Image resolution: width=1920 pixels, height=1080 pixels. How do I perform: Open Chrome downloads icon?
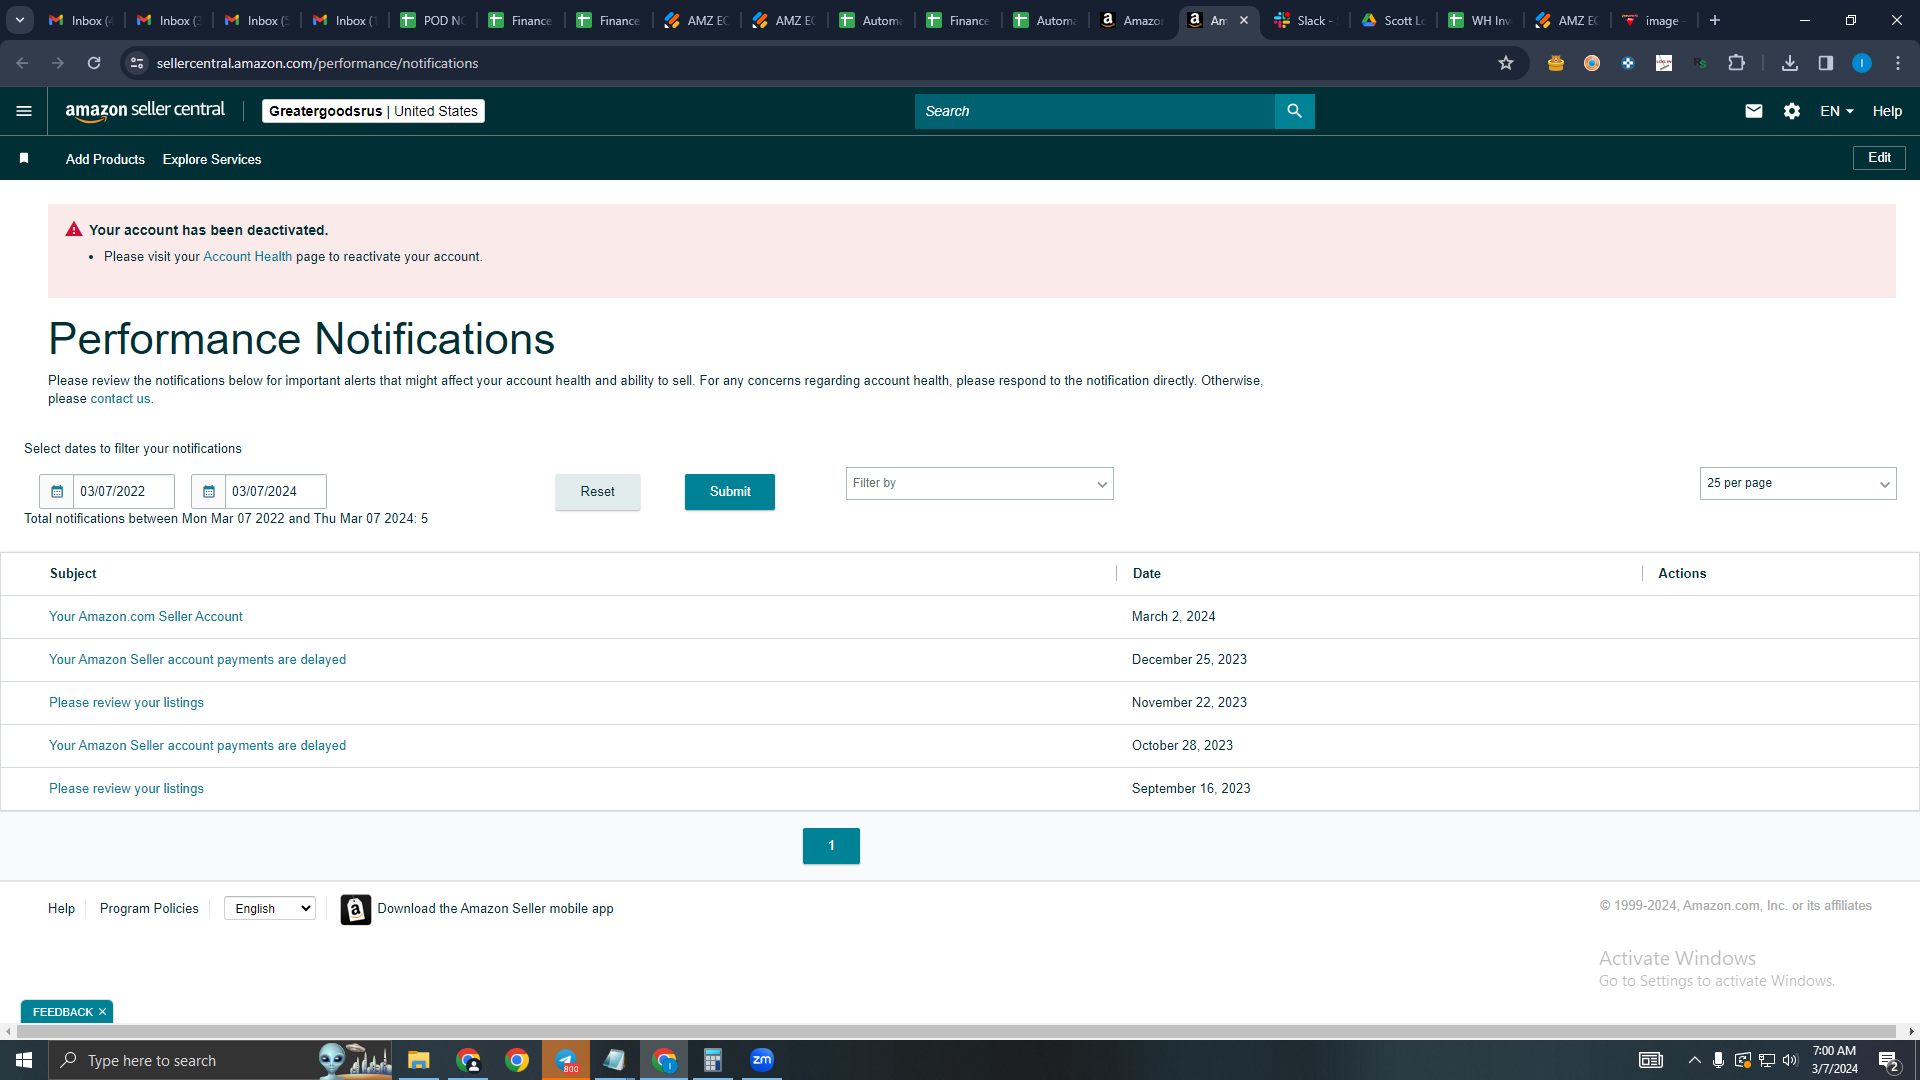(x=1790, y=63)
